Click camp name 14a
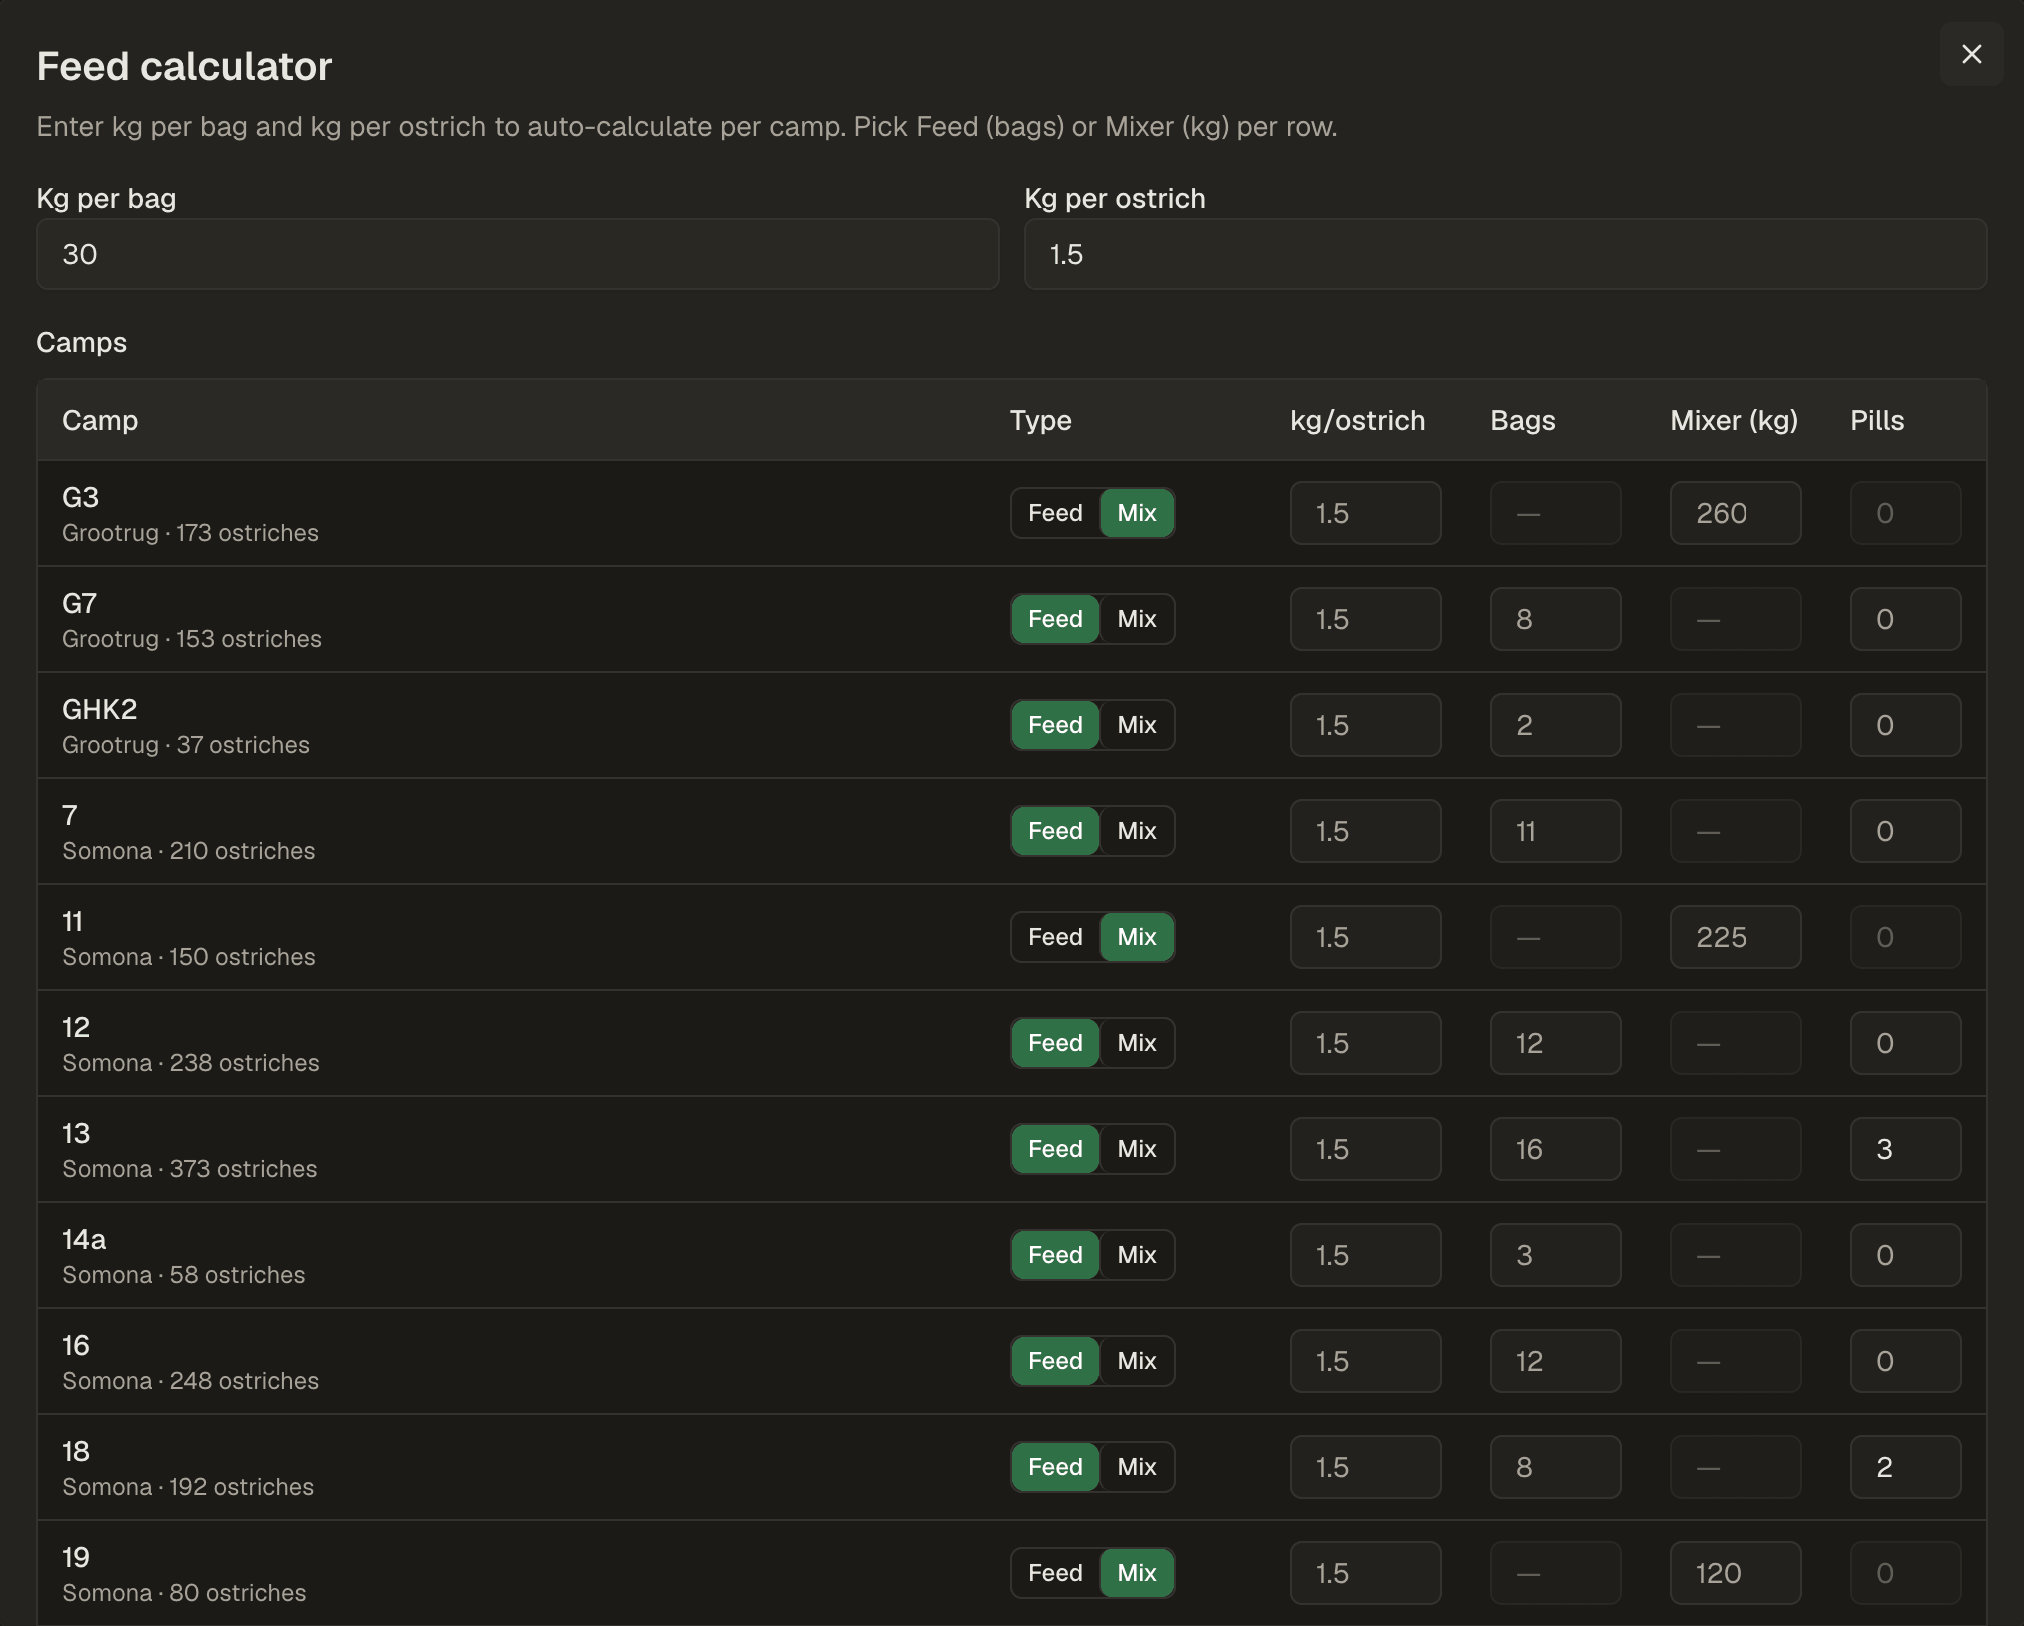The width and height of the screenshot is (2024, 1626). click(84, 1239)
